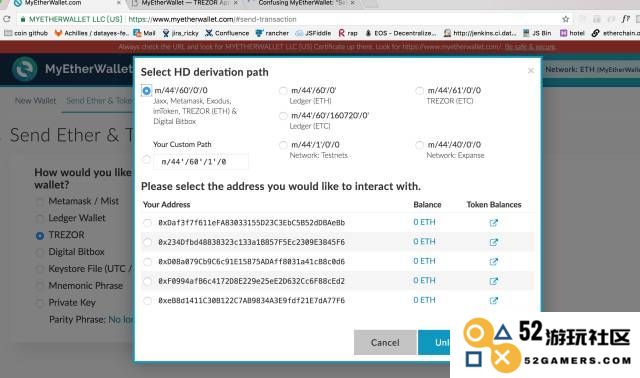The image size is (640, 378).
Task: Open the Confluence bookmark
Action: (x=227, y=33)
